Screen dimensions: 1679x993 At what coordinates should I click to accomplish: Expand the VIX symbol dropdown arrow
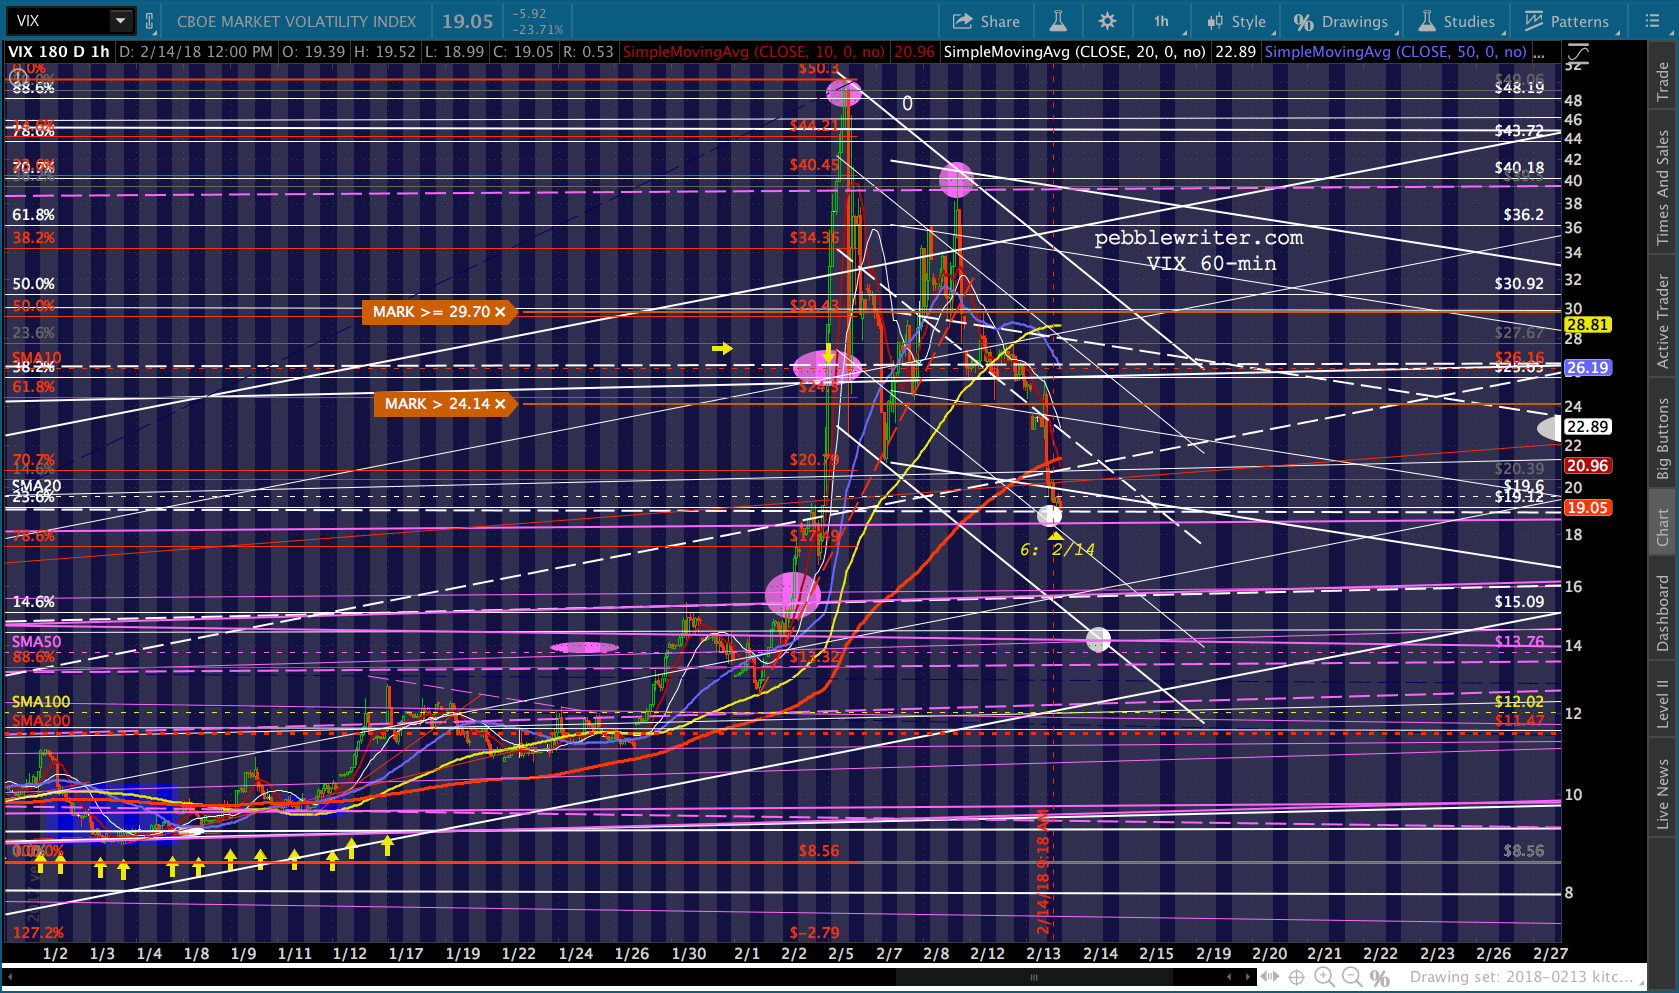(120, 21)
